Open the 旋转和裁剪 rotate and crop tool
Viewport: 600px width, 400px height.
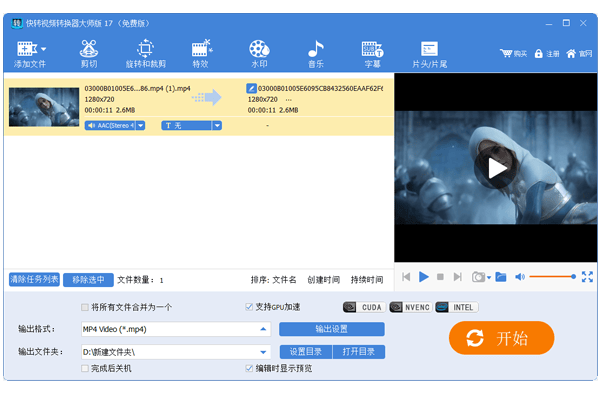145,54
